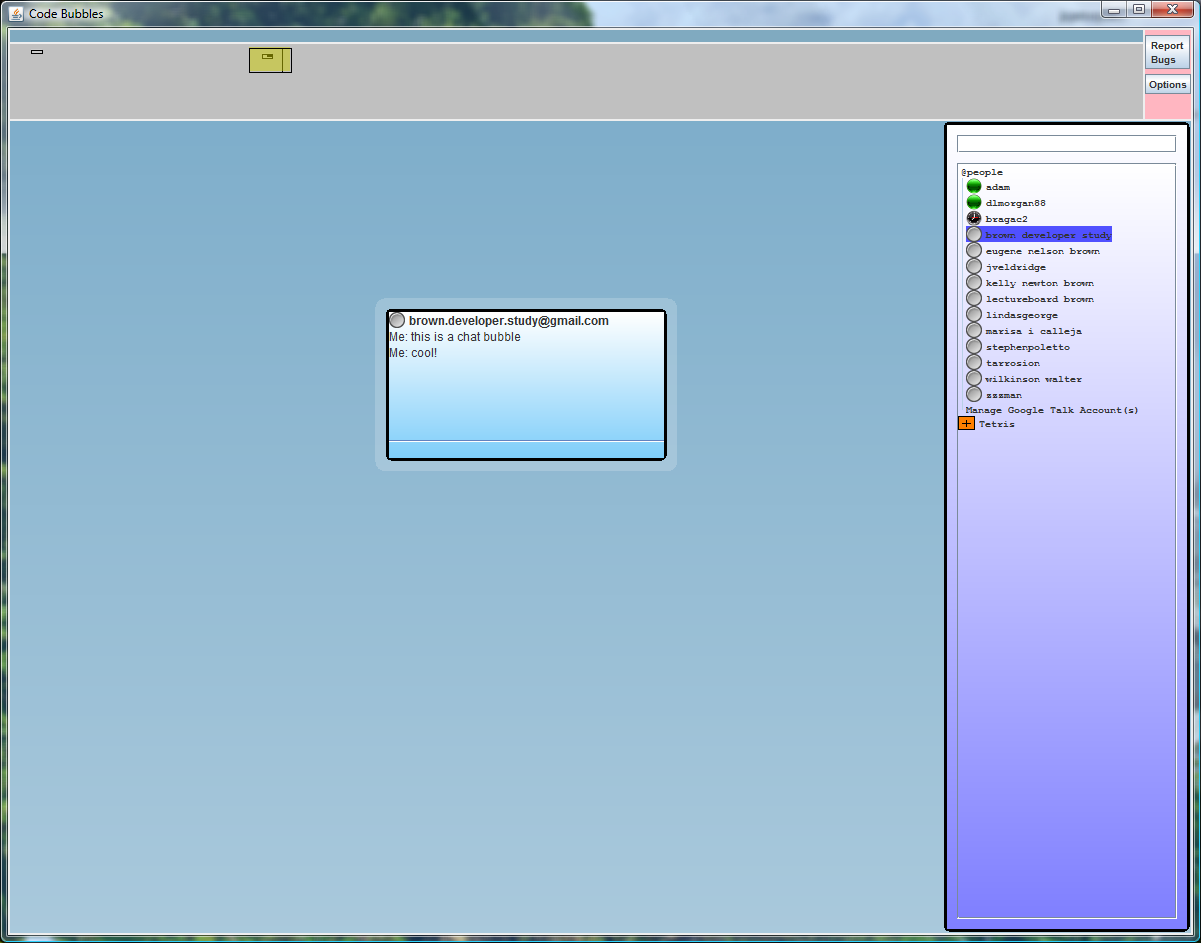Click the chat message input line
1201x943 pixels.
pyautogui.click(x=526, y=449)
